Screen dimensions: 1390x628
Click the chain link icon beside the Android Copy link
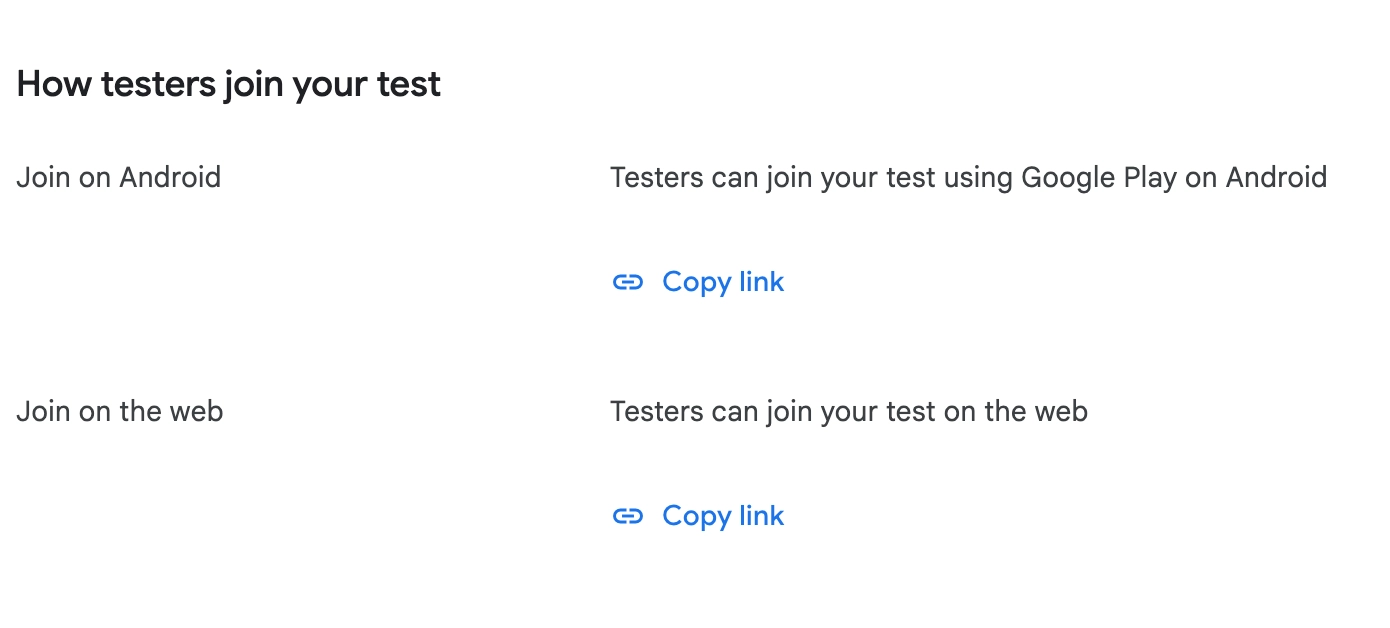click(x=628, y=282)
